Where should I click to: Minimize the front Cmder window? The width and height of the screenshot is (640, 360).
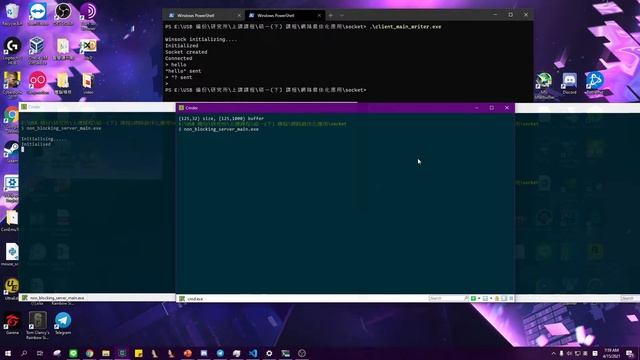tap(476, 108)
